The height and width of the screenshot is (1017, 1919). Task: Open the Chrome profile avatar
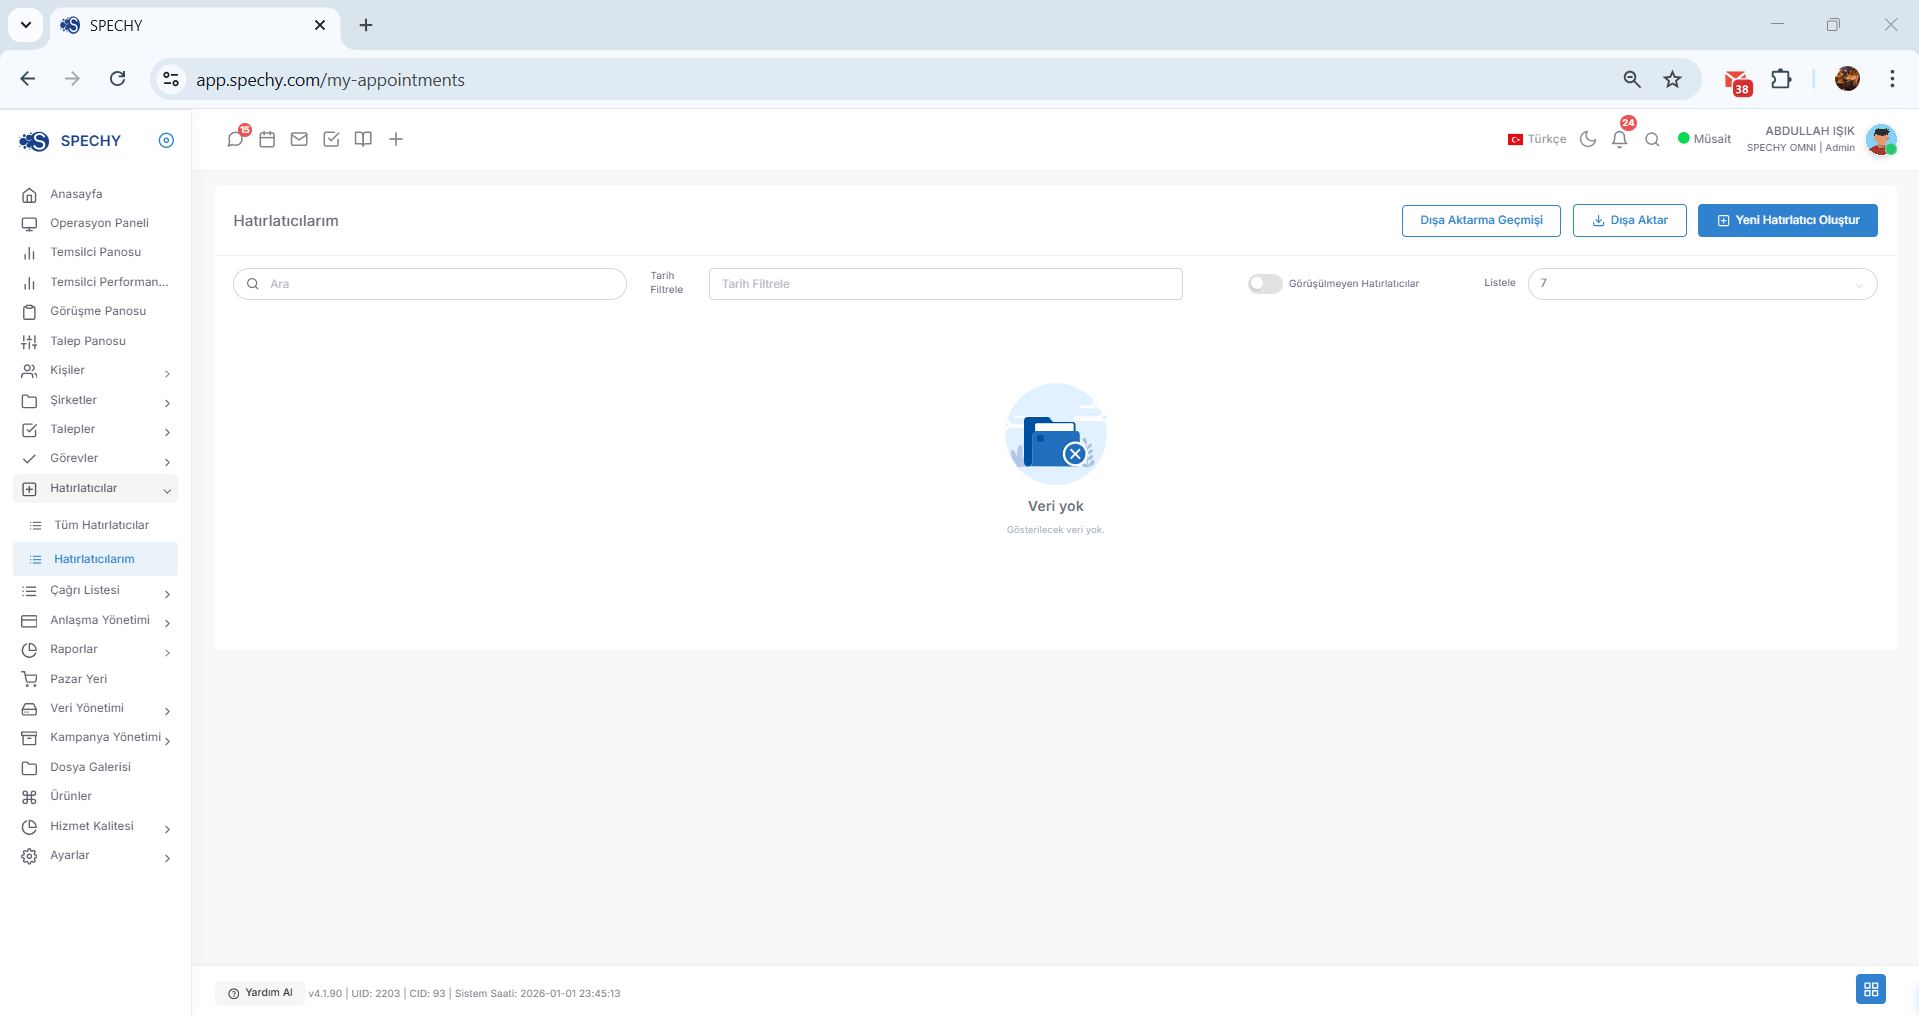pos(1847,79)
